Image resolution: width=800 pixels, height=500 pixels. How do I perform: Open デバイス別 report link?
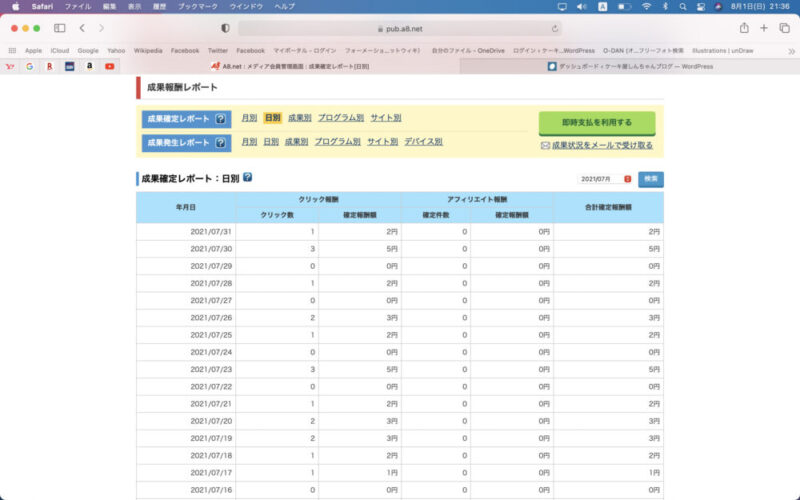[423, 142]
